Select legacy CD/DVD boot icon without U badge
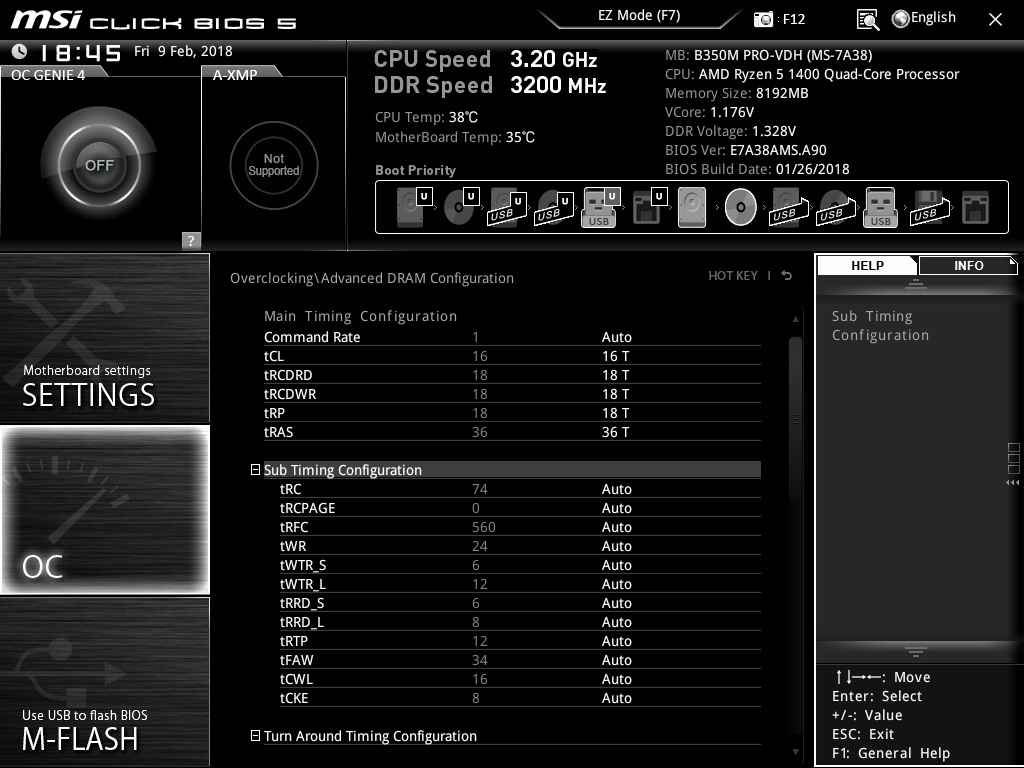Viewport: 1024px width, 768px height. point(741,207)
